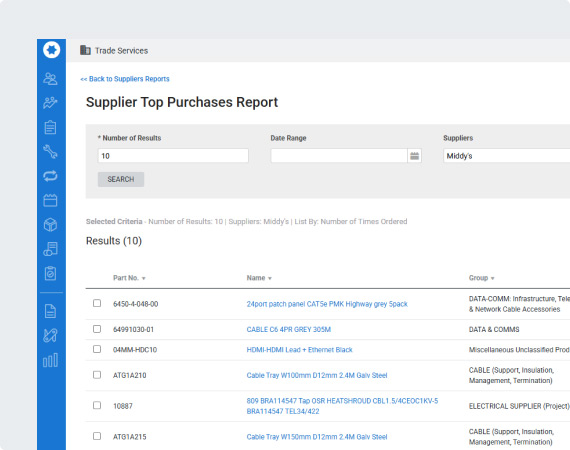Open the home logo icon in sidebar
This screenshot has width=570, height=450.
51,50
